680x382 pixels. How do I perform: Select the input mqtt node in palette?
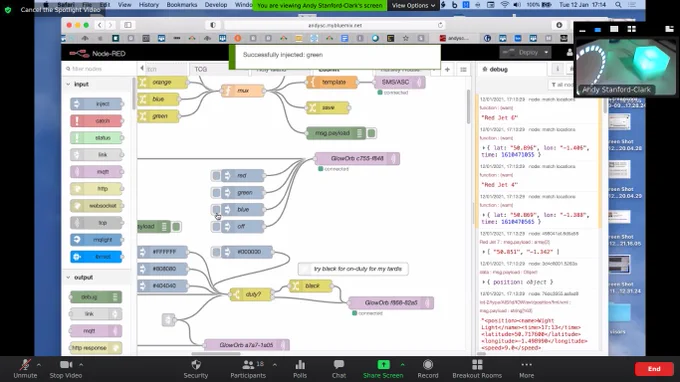[96, 172]
